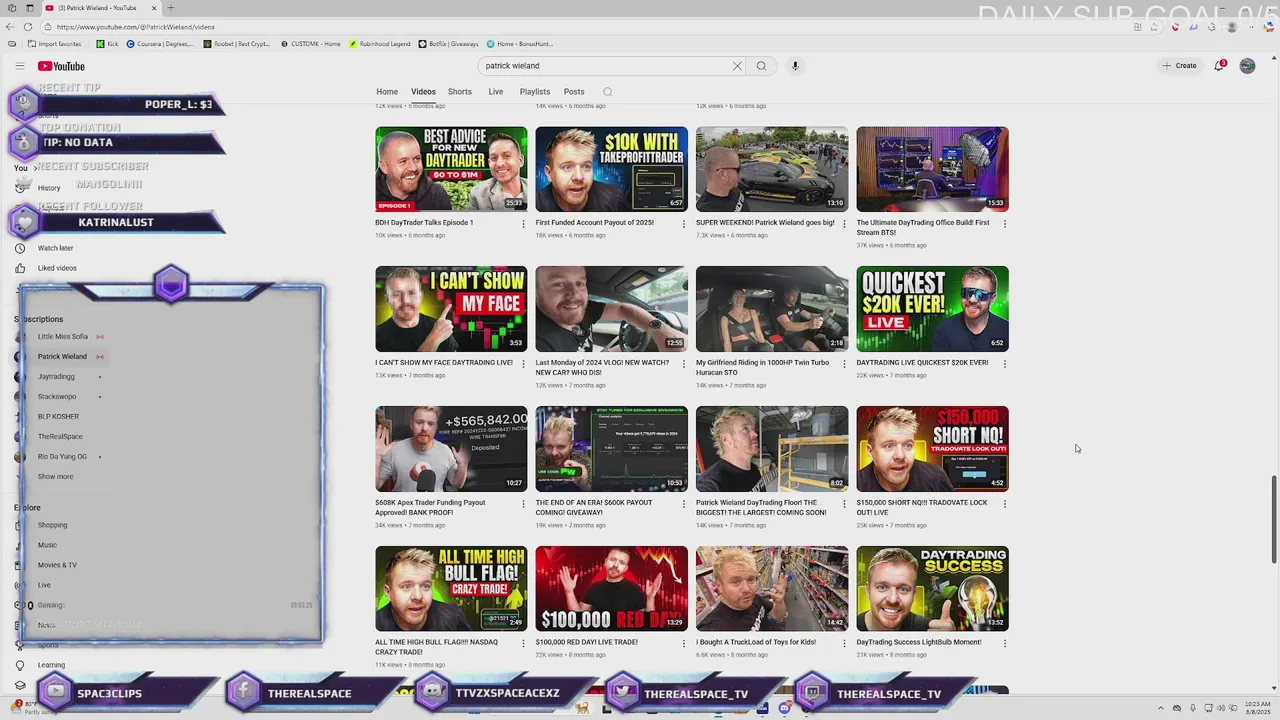
Task: Click the page vertical scrollbar thumb
Action: click(1274, 520)
